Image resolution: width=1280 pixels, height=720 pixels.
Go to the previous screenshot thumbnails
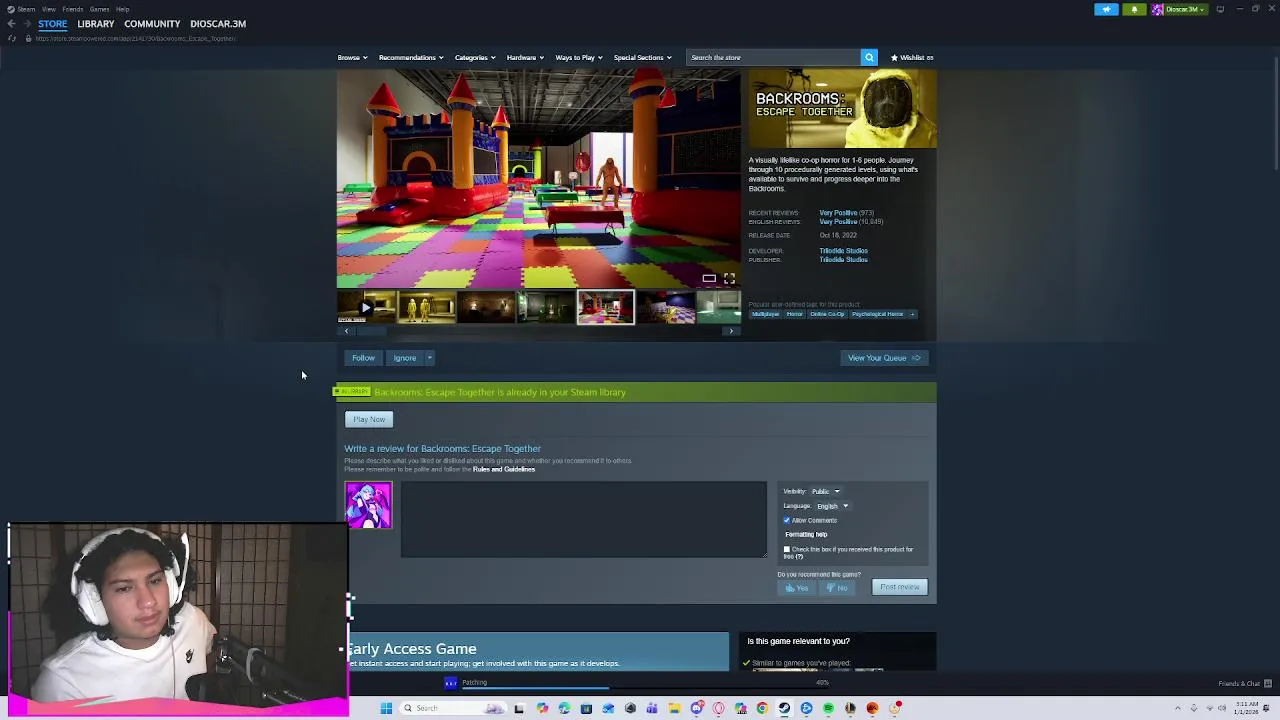point(346,331)
